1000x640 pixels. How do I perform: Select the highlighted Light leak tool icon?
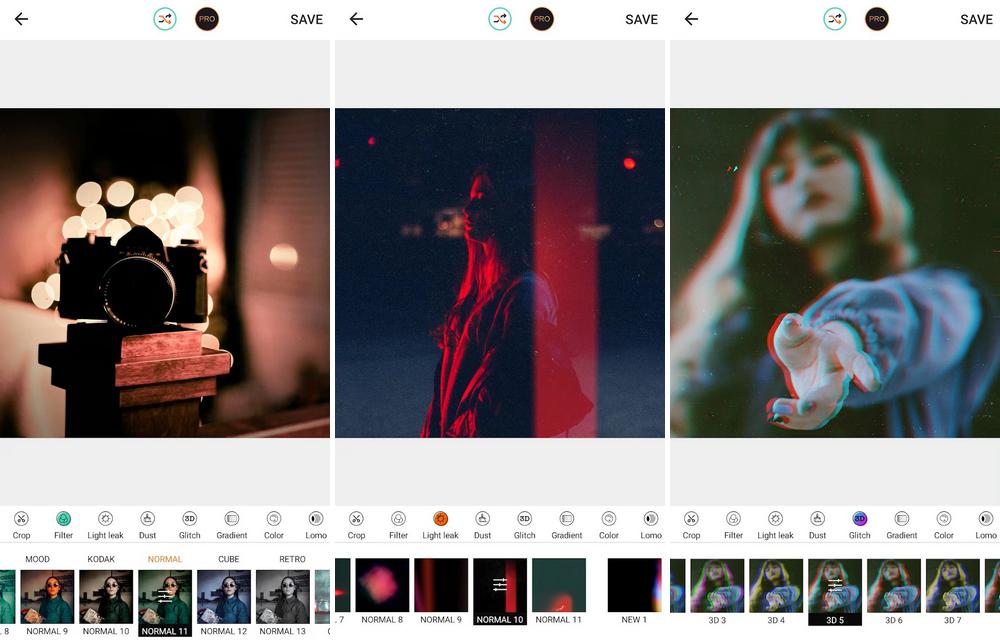pos(440,519)
